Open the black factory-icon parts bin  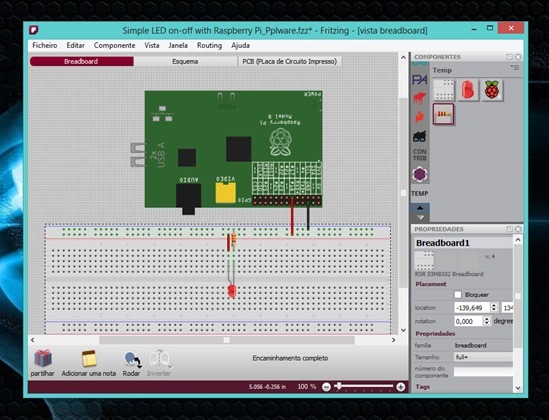point(419,136)
